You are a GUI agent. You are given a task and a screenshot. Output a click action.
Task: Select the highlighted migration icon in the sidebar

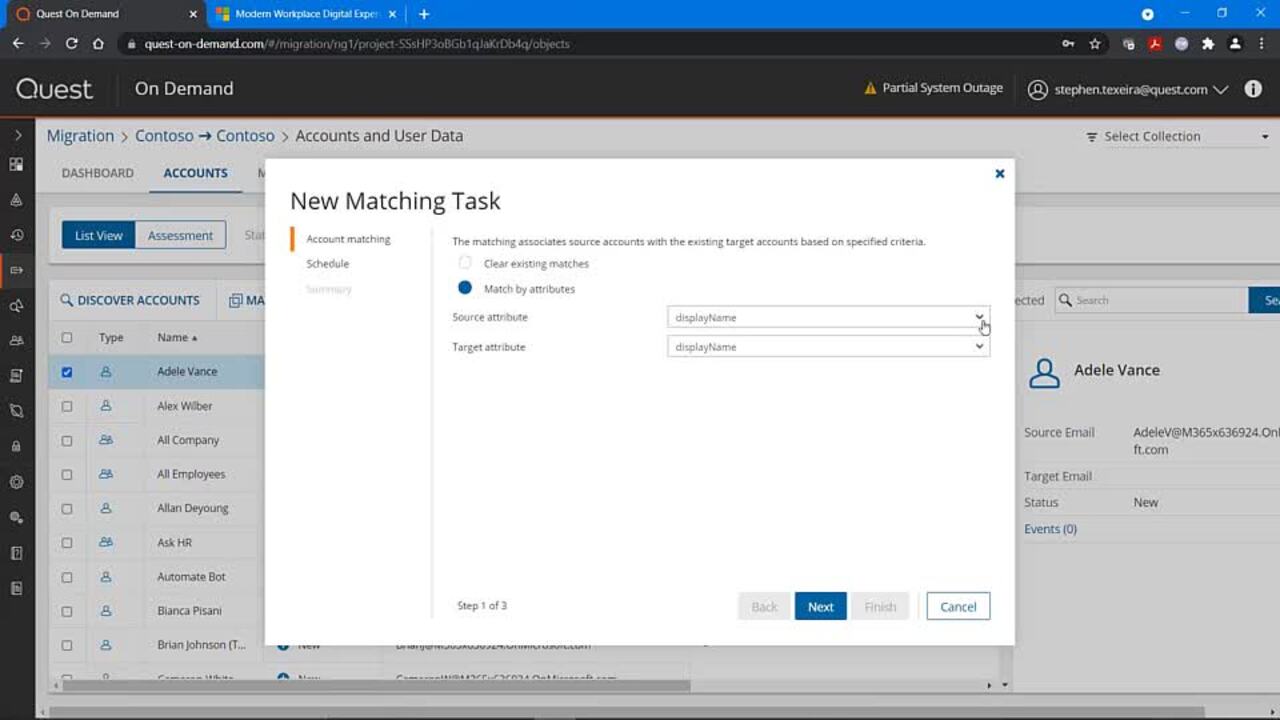pyautogui.click(x=16, y=270)
